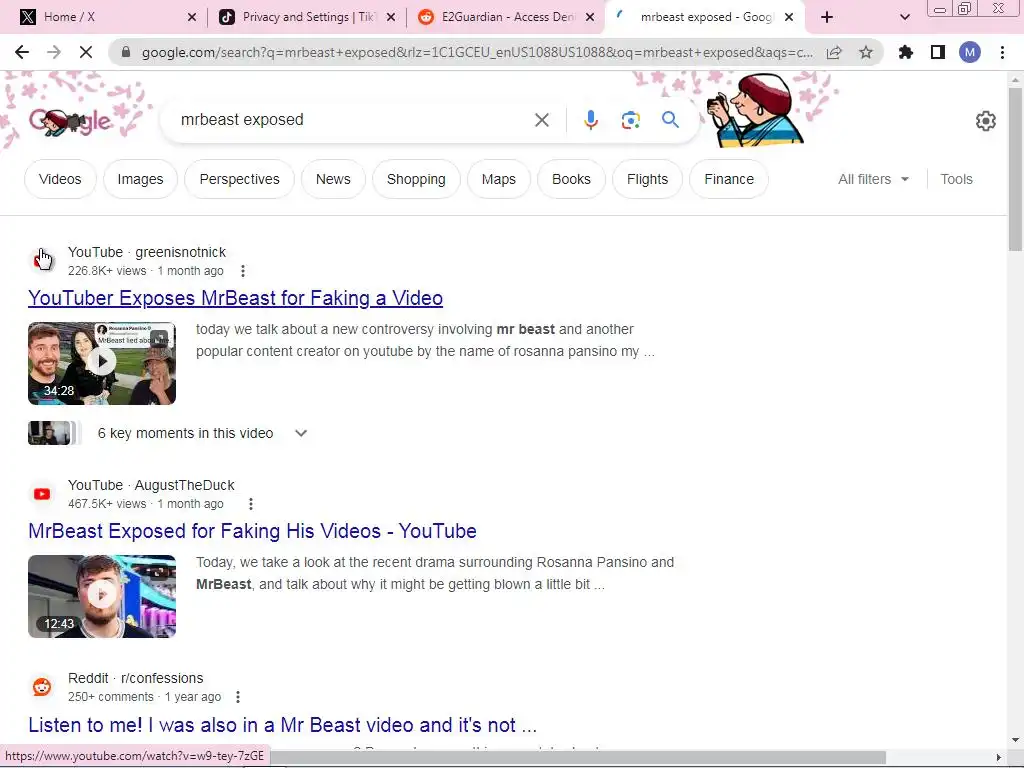1024x768 pixels.
Task: Click the scroll down arrow of the page
Action: coord(1015,740)
